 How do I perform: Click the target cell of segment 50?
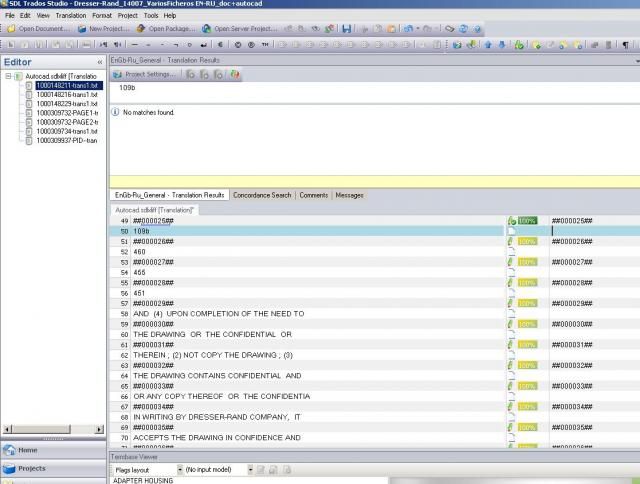point(595,231)
